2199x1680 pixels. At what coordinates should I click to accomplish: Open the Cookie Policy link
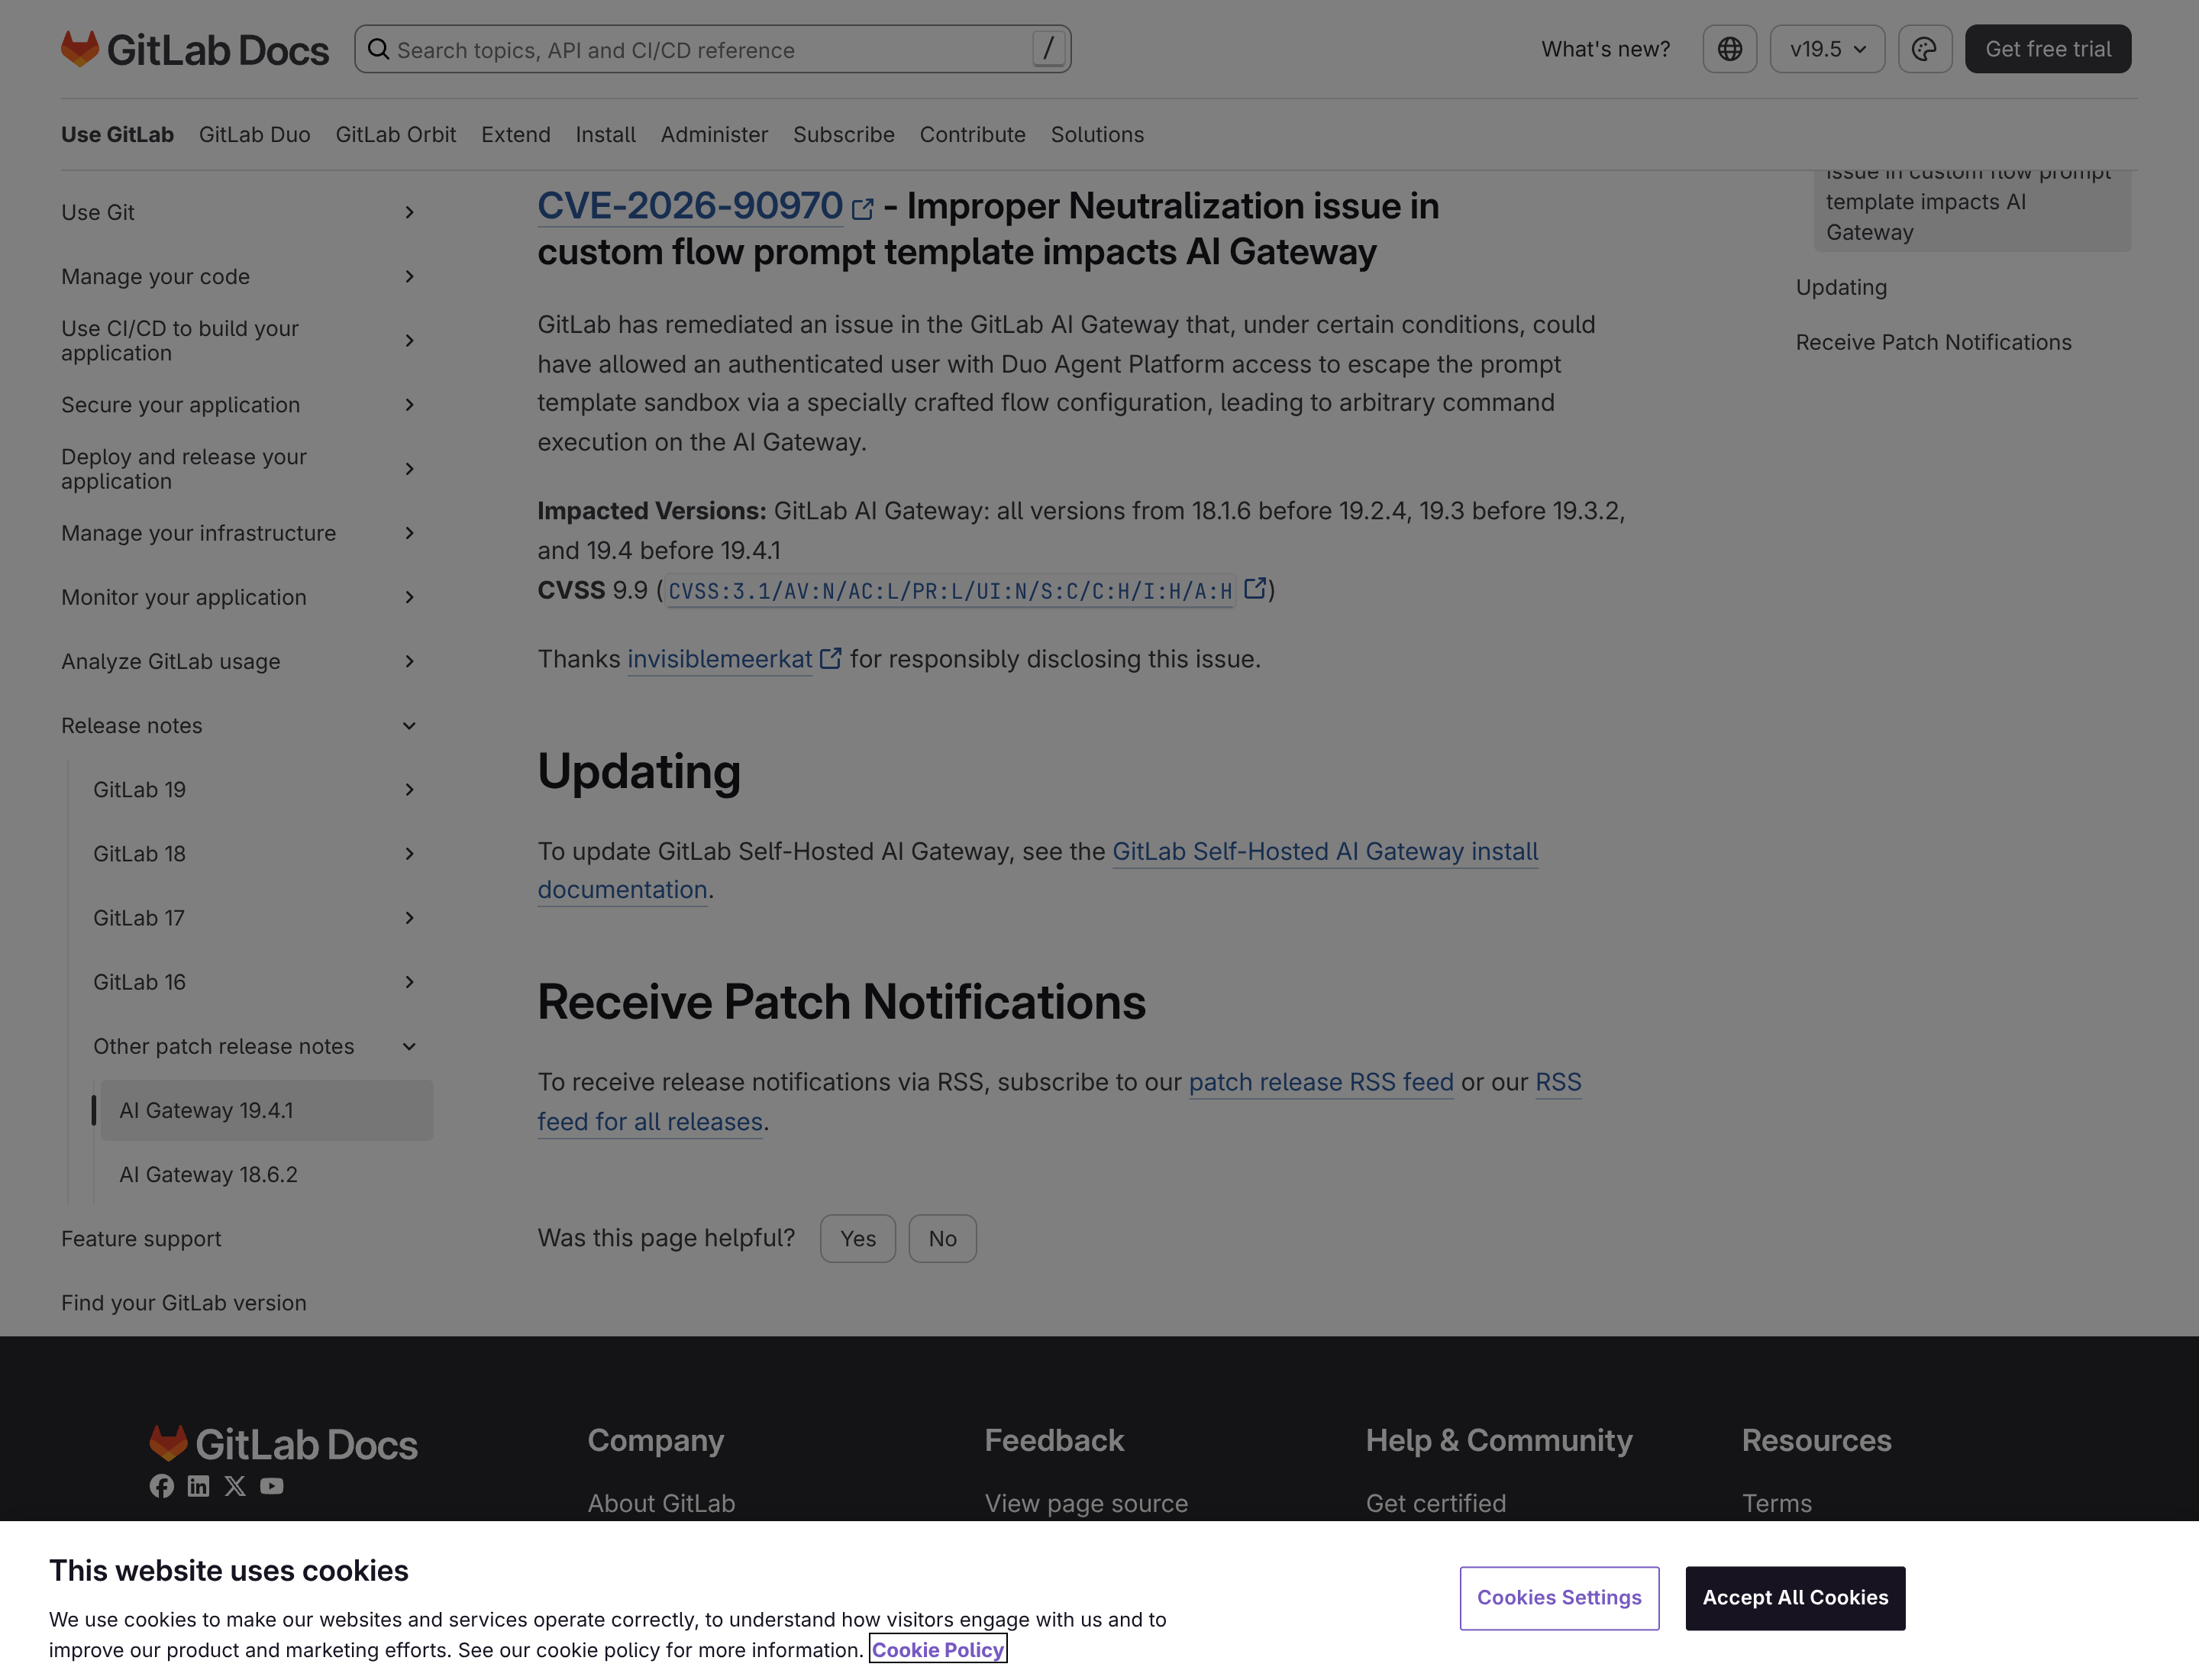(x=937, y=1649)
